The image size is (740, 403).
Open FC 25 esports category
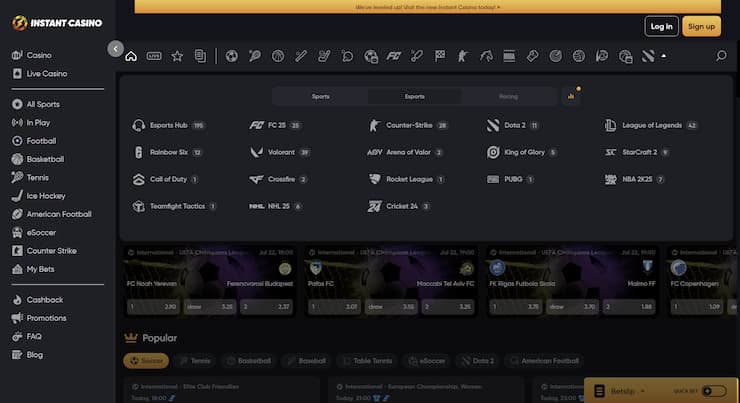[x=275, y=126]
